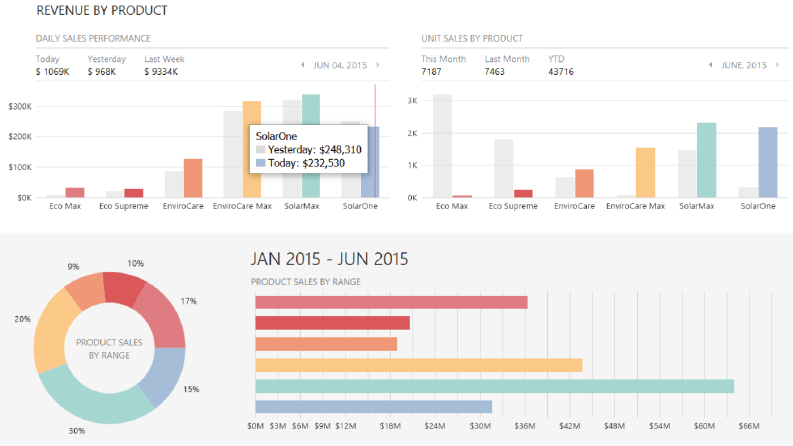Click the Eco Max gray bar in unit sales
This screenshot has height=446, width=793.
click(x=443, y=146)
